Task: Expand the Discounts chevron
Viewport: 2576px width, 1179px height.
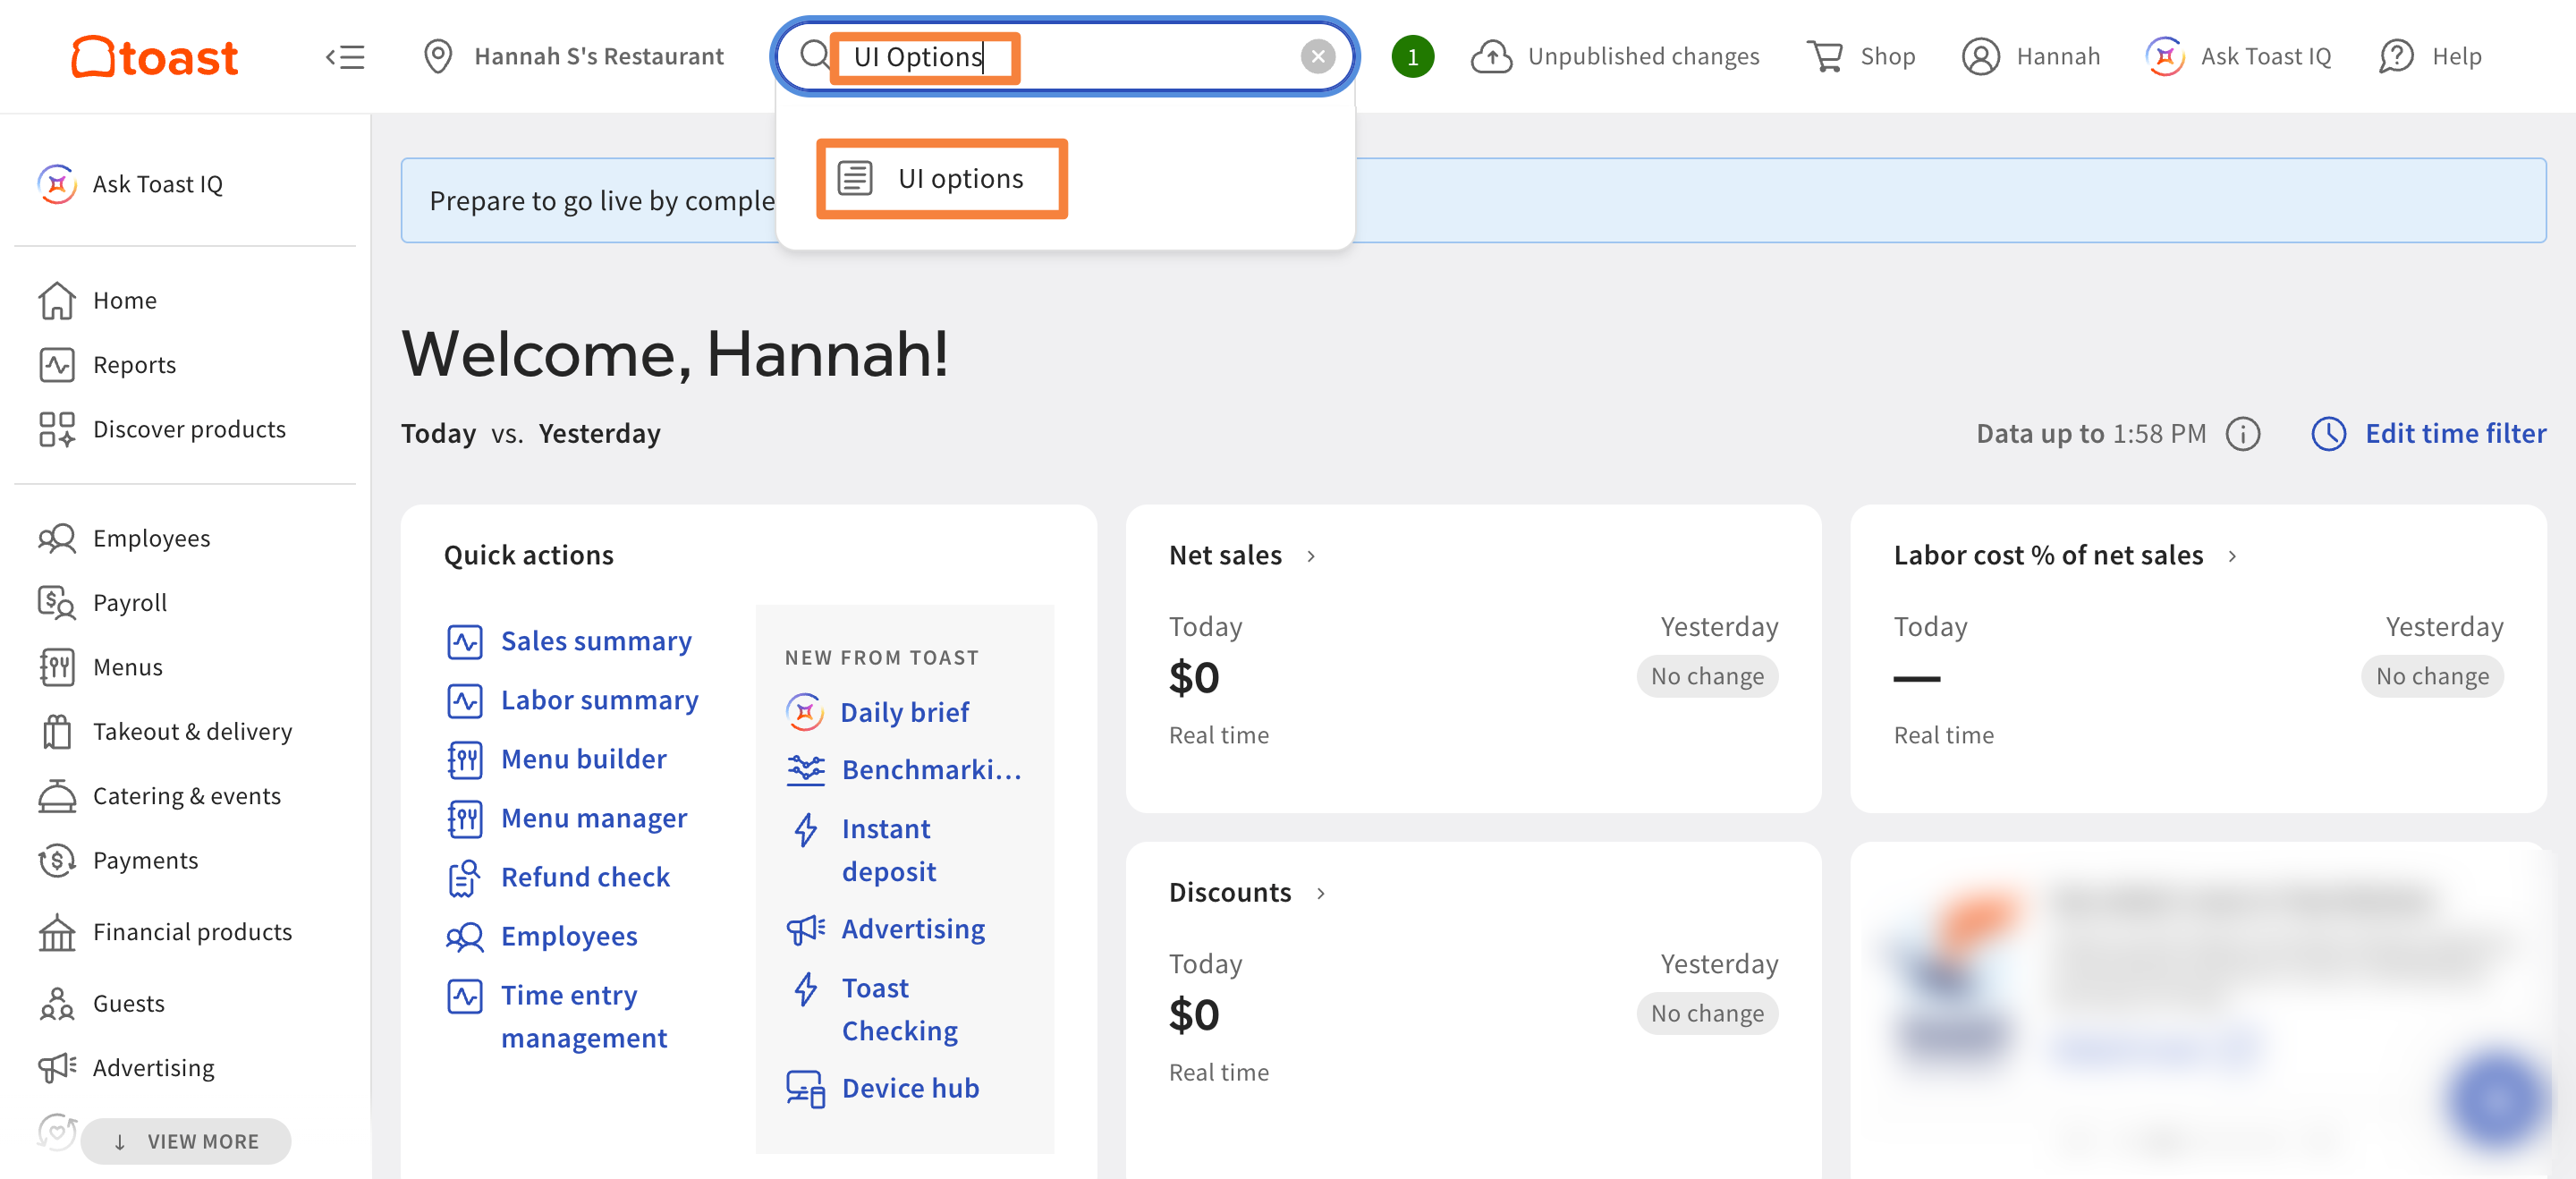Action: point(1321,893)
